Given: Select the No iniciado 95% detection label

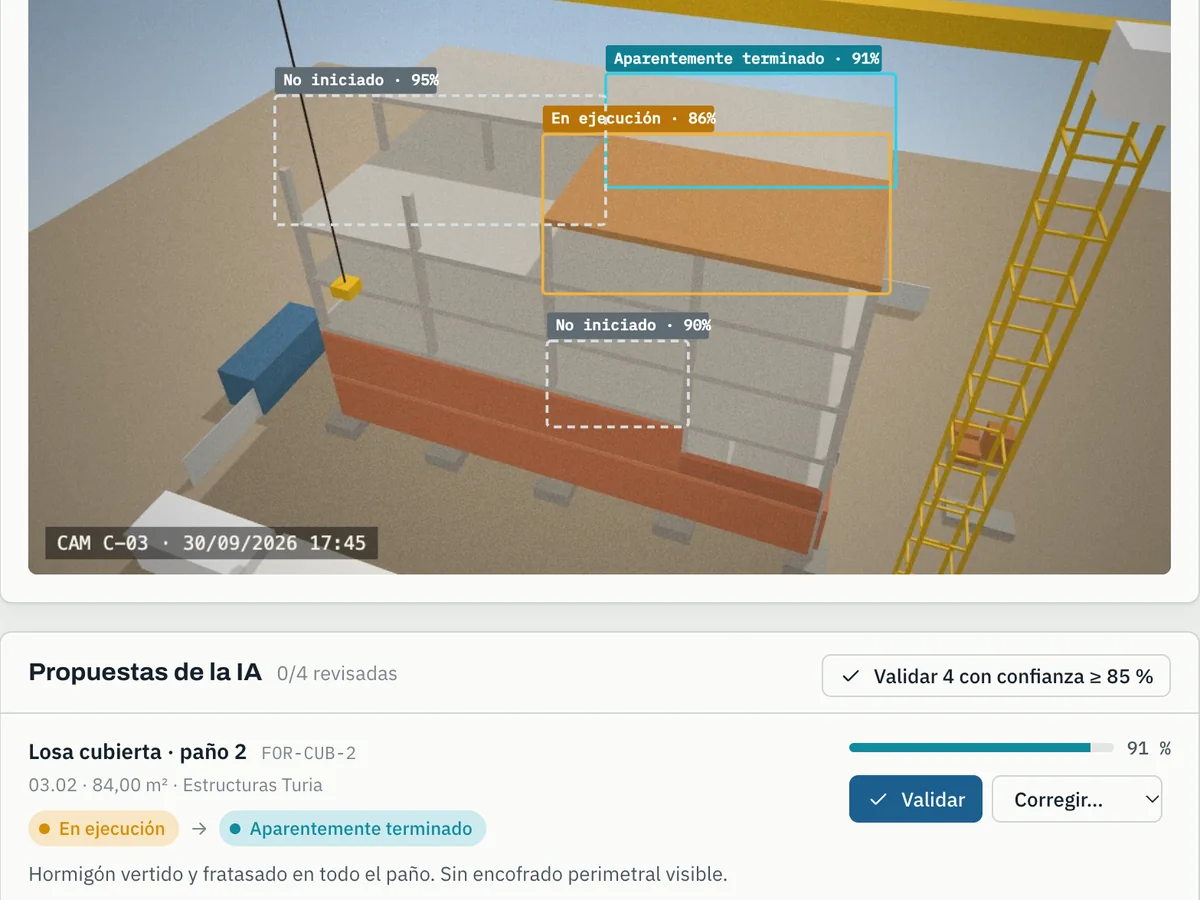Looking at the screenshot, I should pyautogui.click(x=357, y=81).
